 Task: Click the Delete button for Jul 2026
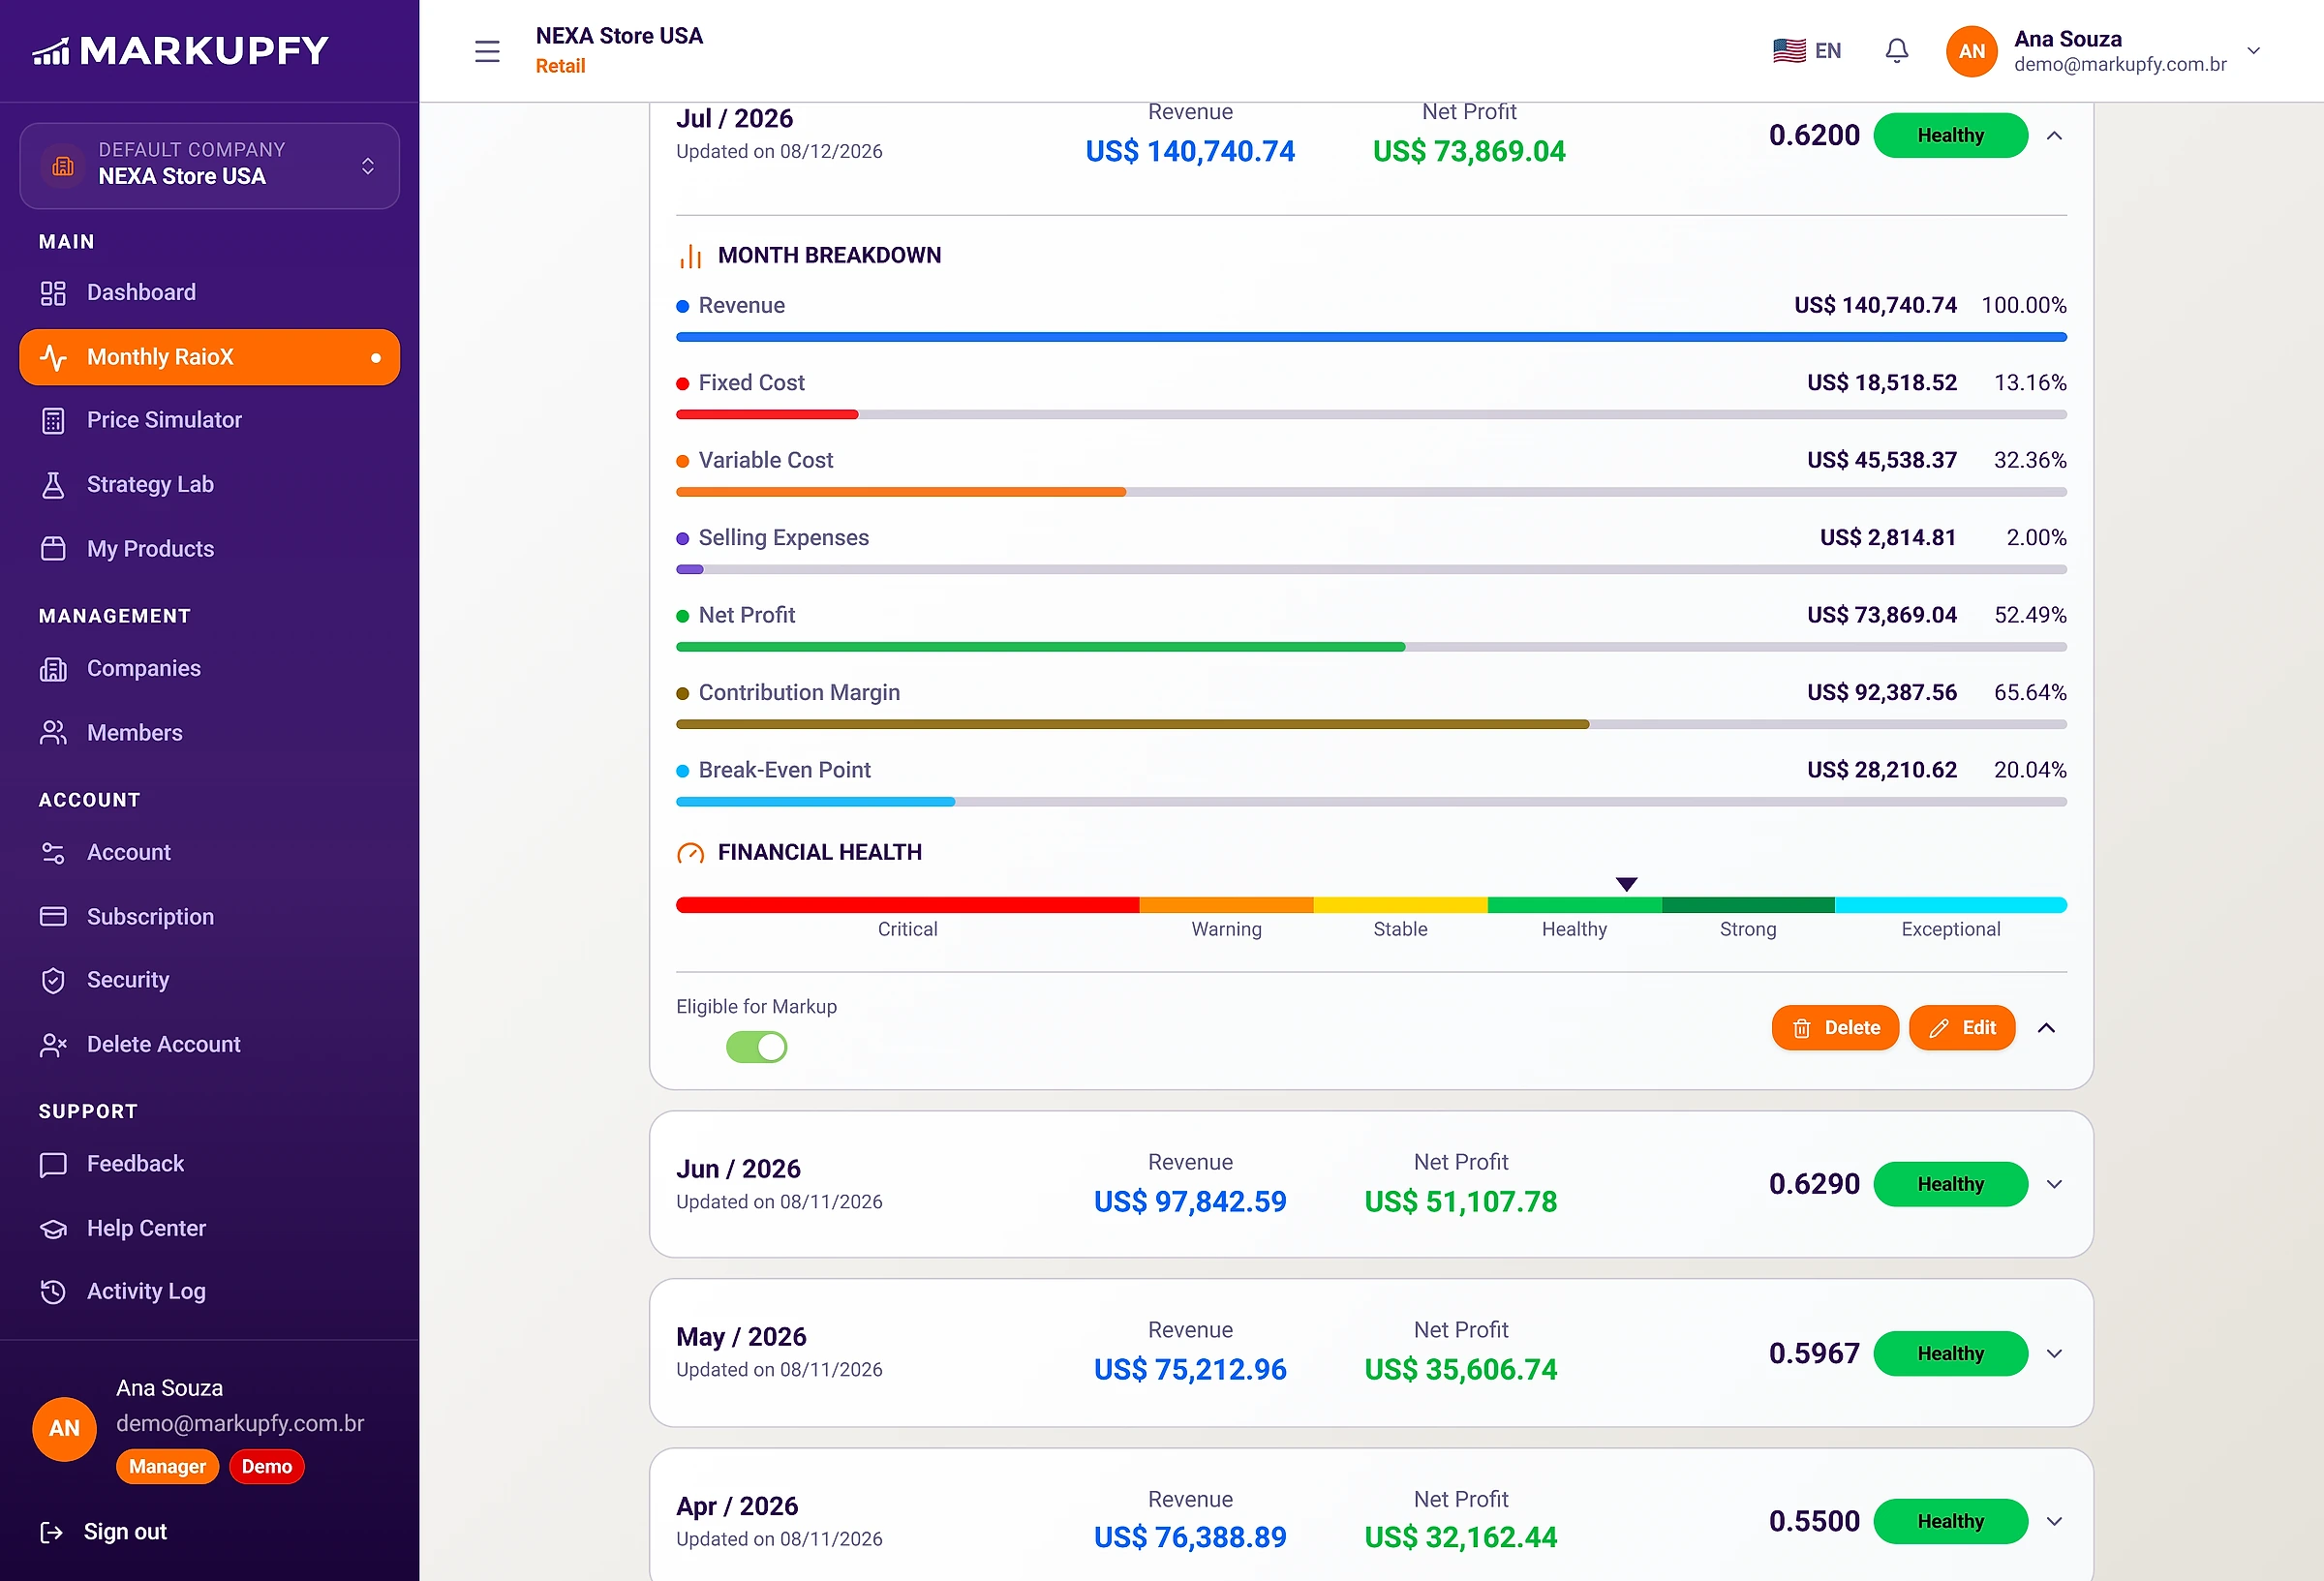1834,1028
